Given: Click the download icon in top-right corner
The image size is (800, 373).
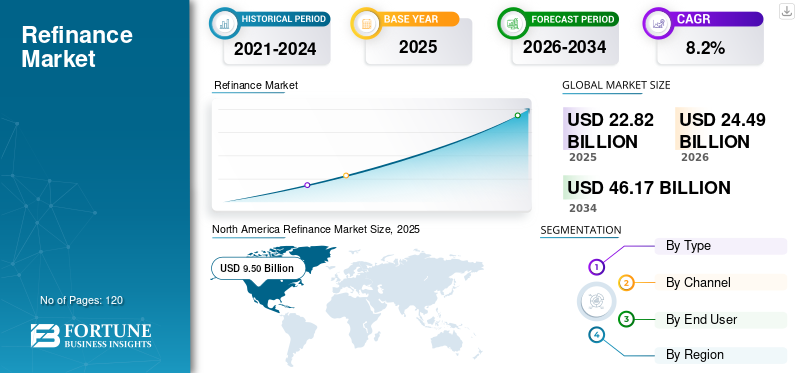Looking at the screenshot, I should pyautogui.click(x=786, y=11).
